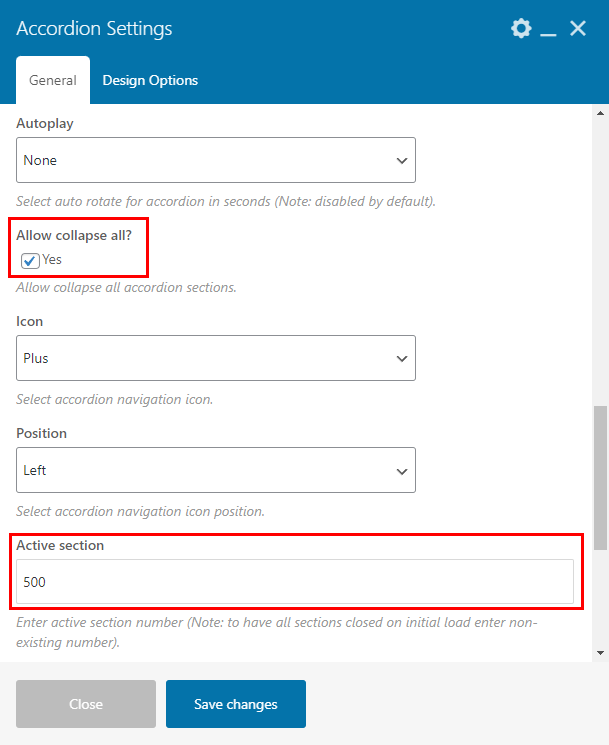This screenshot has height=745, width=609.
Task: Close the Accordion Settings dialog with X
Action: (578, 29)
